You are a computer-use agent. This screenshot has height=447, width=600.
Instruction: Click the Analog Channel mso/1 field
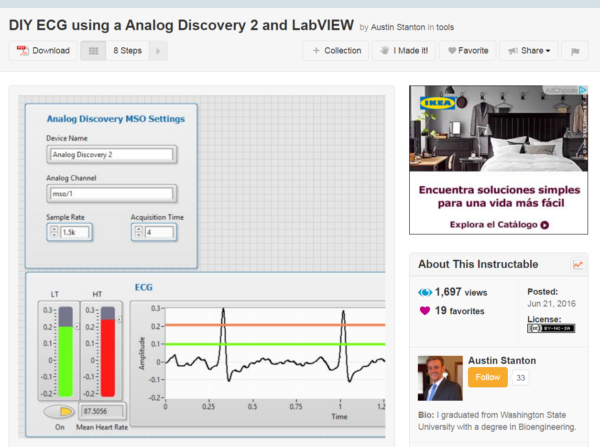112,194
